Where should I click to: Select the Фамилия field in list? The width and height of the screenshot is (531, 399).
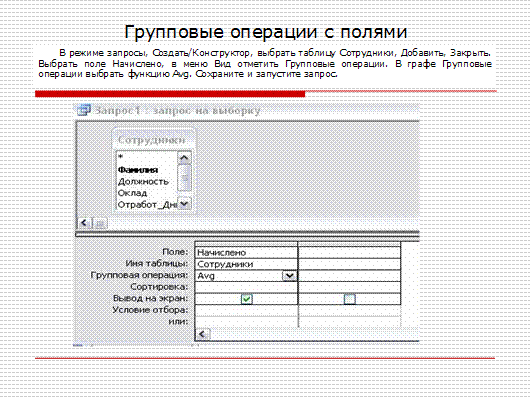coord(138,170)
